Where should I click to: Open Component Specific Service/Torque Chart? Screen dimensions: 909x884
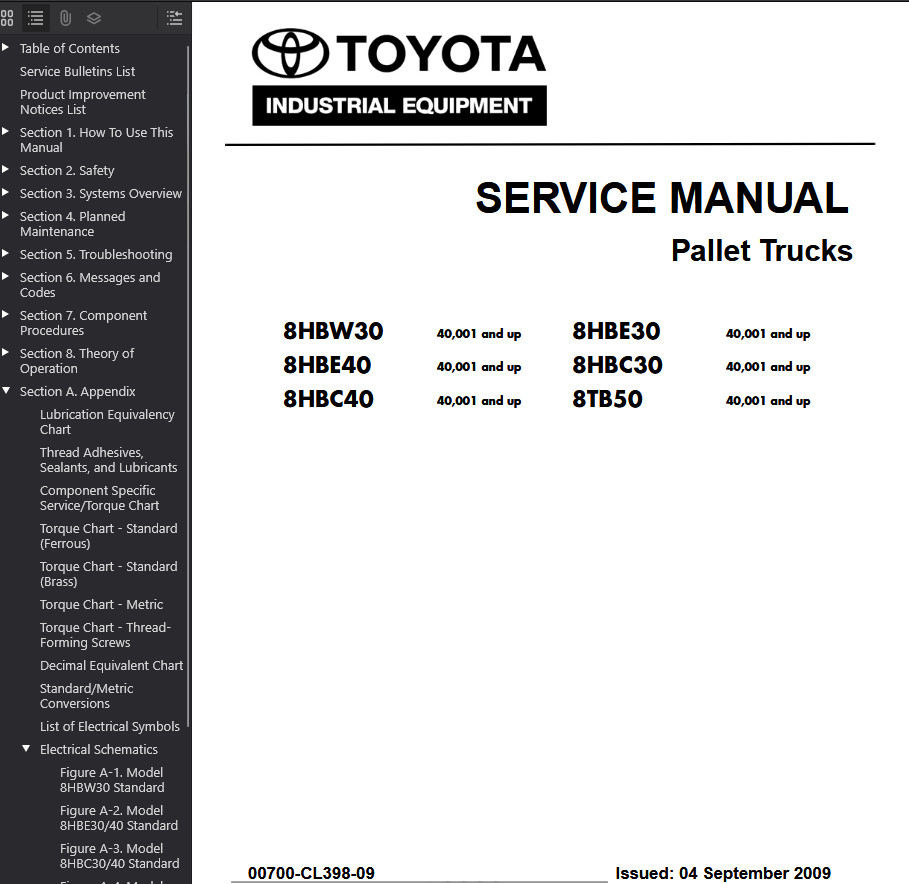pyautogui.click(x=99, y=498)
